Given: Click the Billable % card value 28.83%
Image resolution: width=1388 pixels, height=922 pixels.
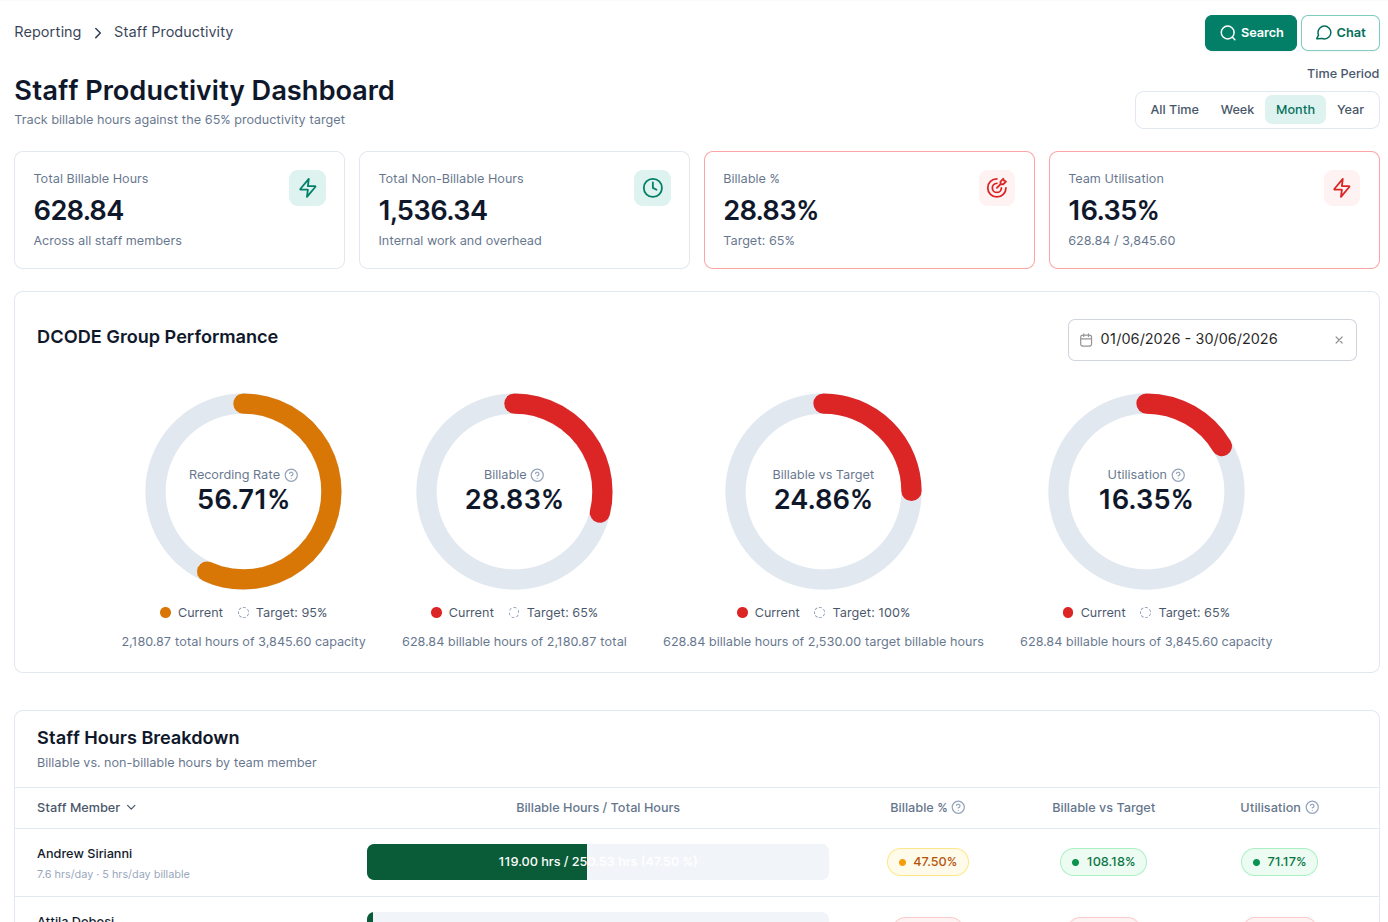Looking at the screenshot, I should 771,211.
